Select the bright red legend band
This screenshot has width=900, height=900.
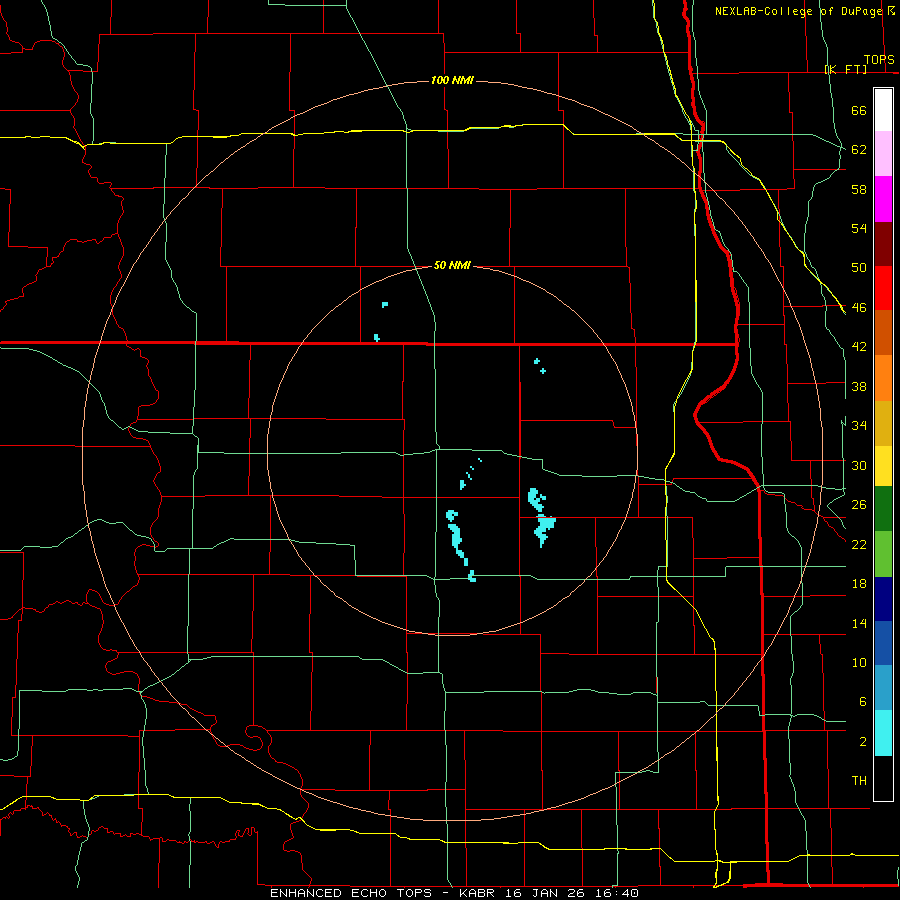(x=883, y=288)
